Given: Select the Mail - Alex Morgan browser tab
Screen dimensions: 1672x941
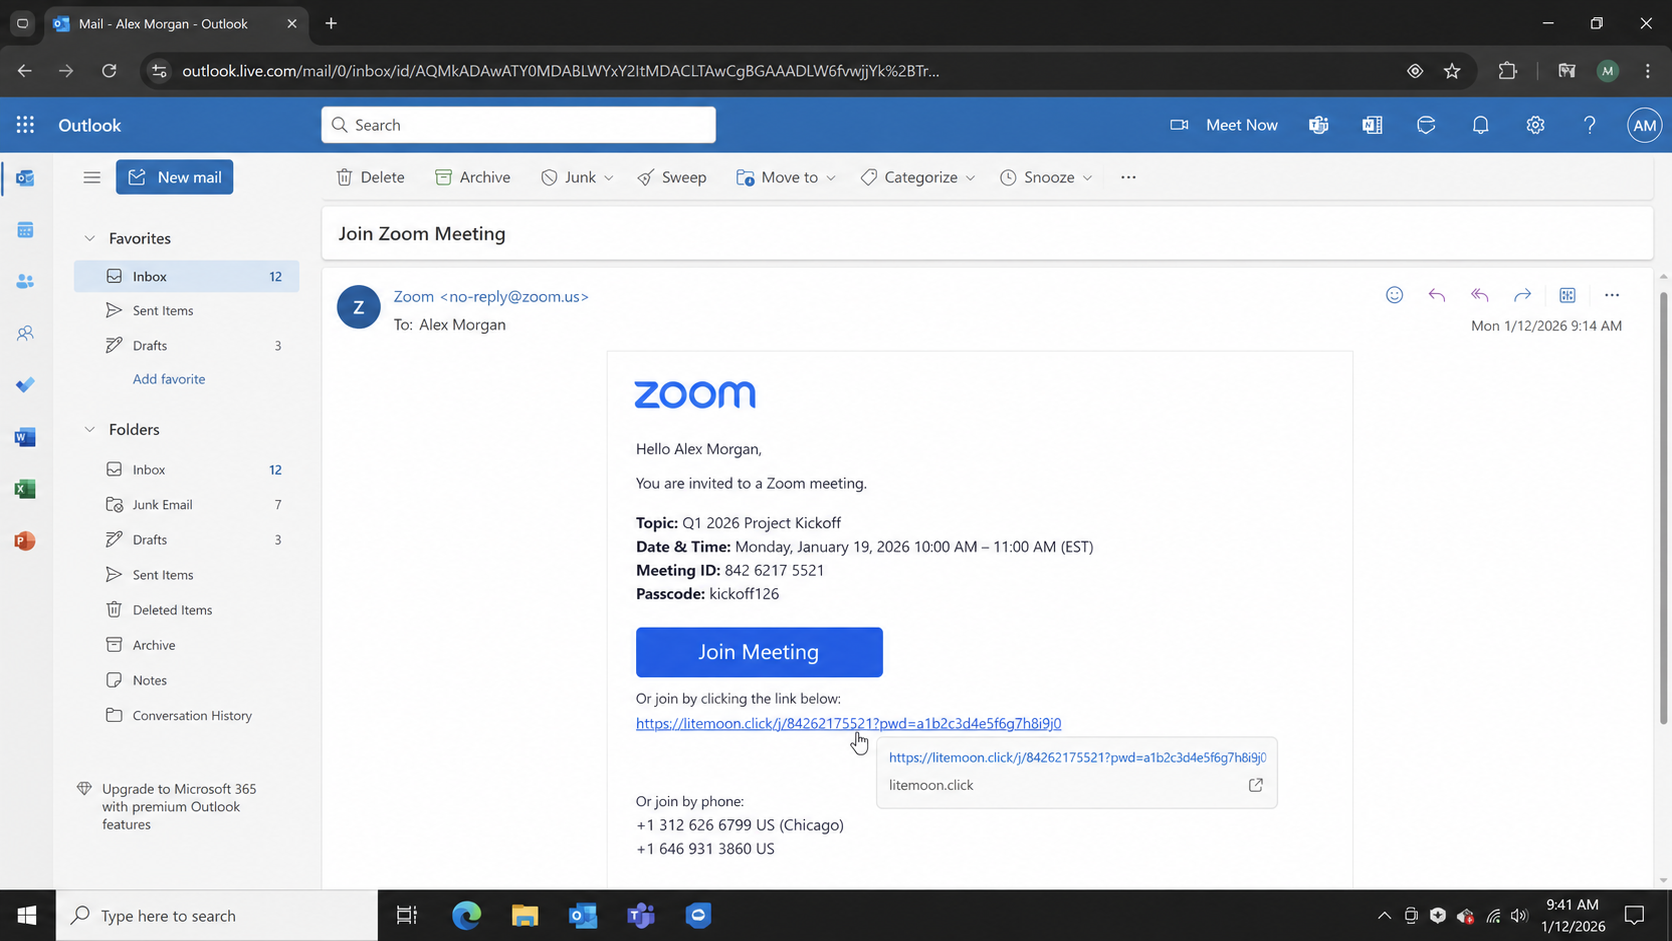Looking at the screenshot, I should [x=176, y=23].
